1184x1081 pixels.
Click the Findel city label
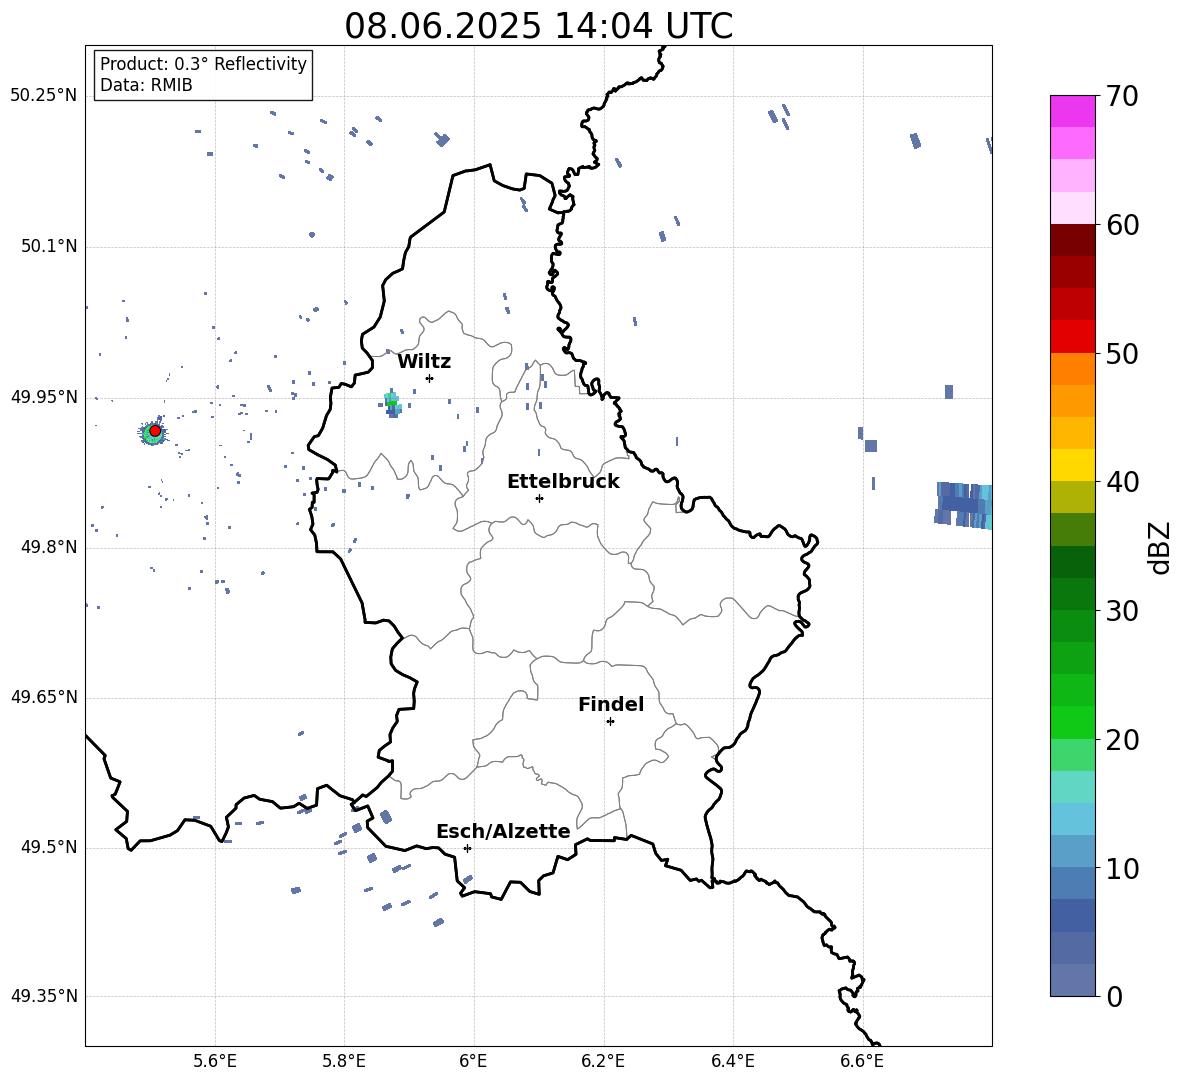[611, 704]
